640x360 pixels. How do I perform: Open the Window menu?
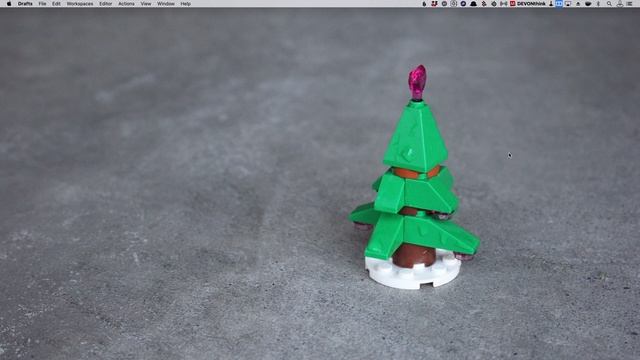coord(166,4)
